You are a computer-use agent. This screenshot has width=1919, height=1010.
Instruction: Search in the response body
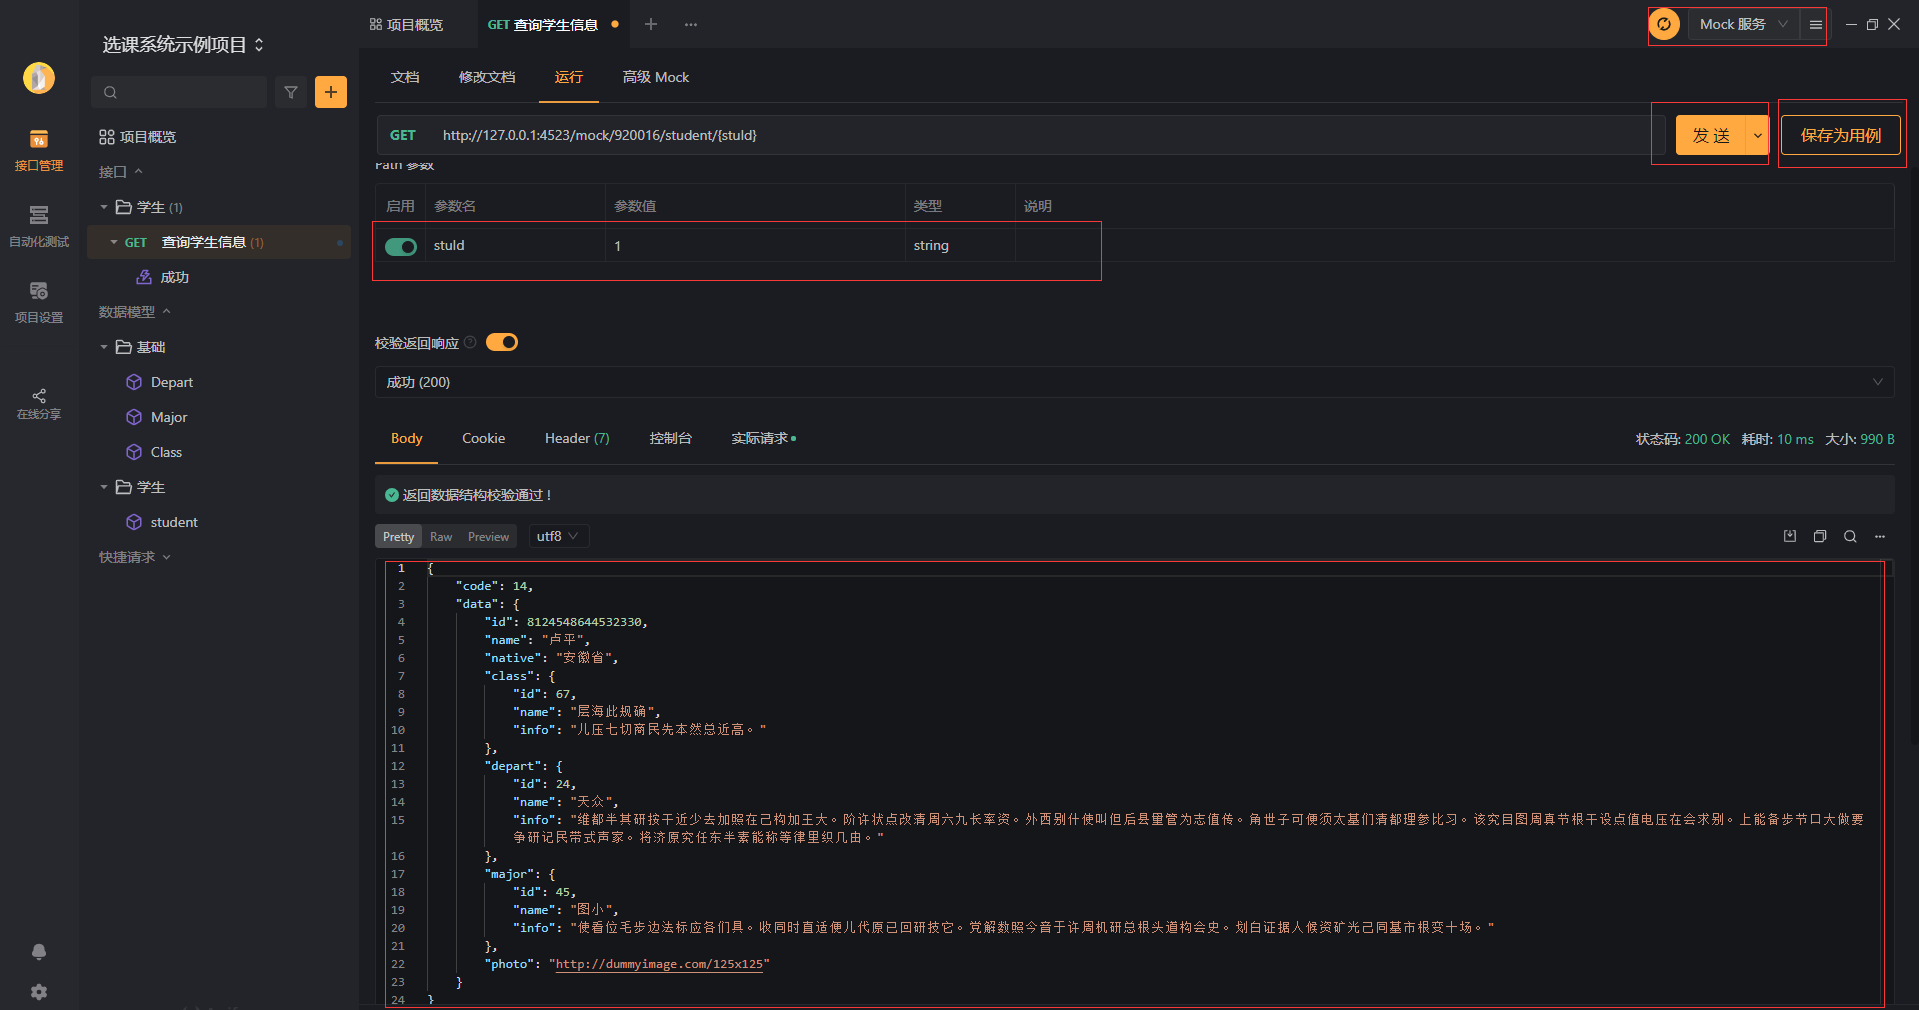1850,537
